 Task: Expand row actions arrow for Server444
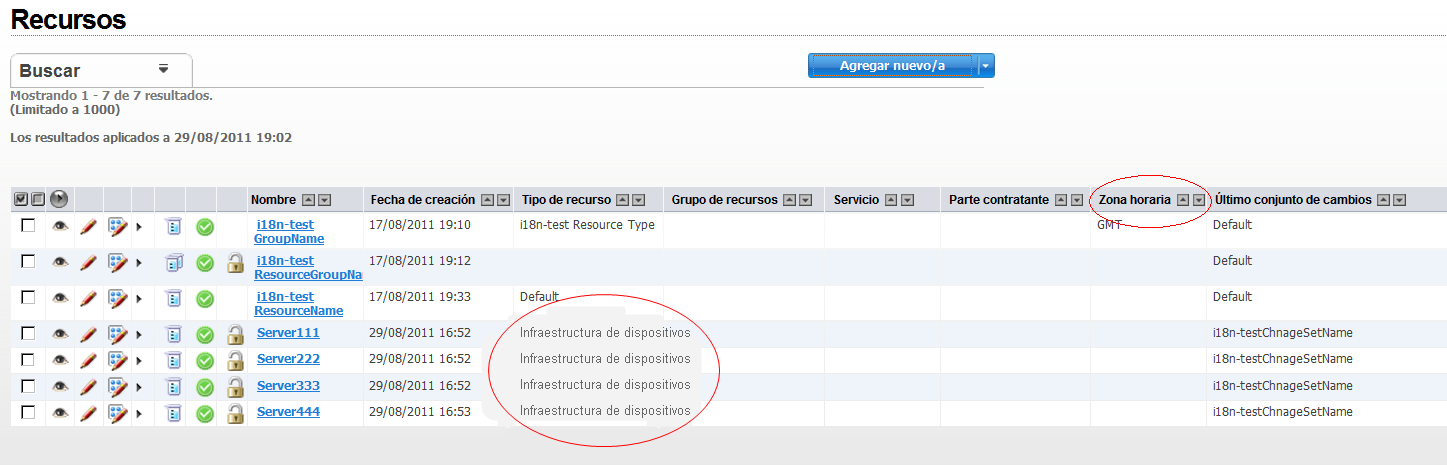pos(139,412)
